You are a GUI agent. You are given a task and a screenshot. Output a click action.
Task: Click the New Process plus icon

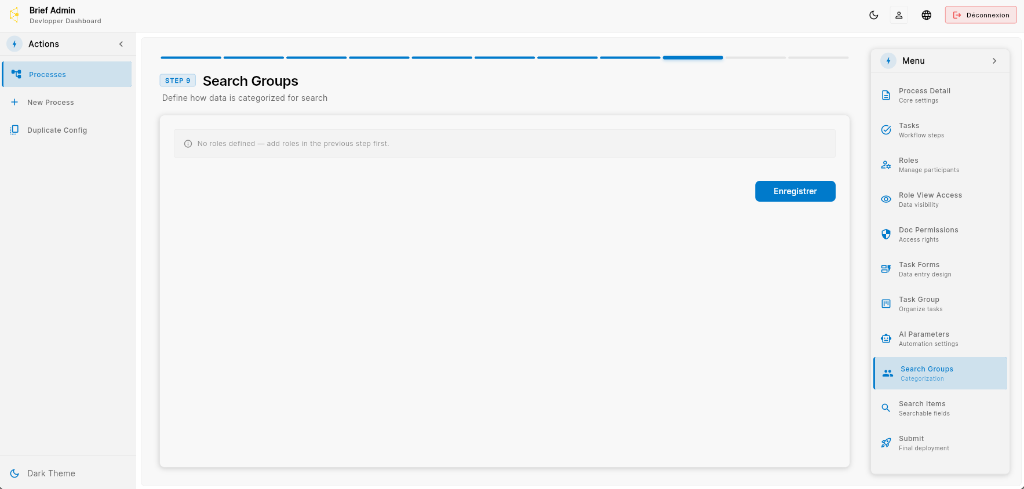[14, 103]
